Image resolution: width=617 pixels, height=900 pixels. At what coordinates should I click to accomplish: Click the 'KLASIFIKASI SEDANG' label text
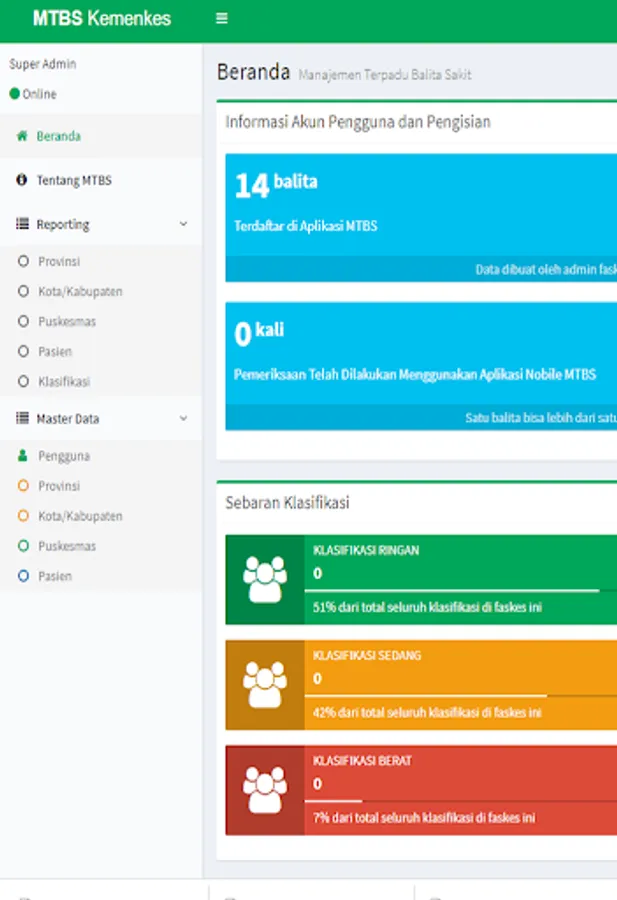pos(367,655)
